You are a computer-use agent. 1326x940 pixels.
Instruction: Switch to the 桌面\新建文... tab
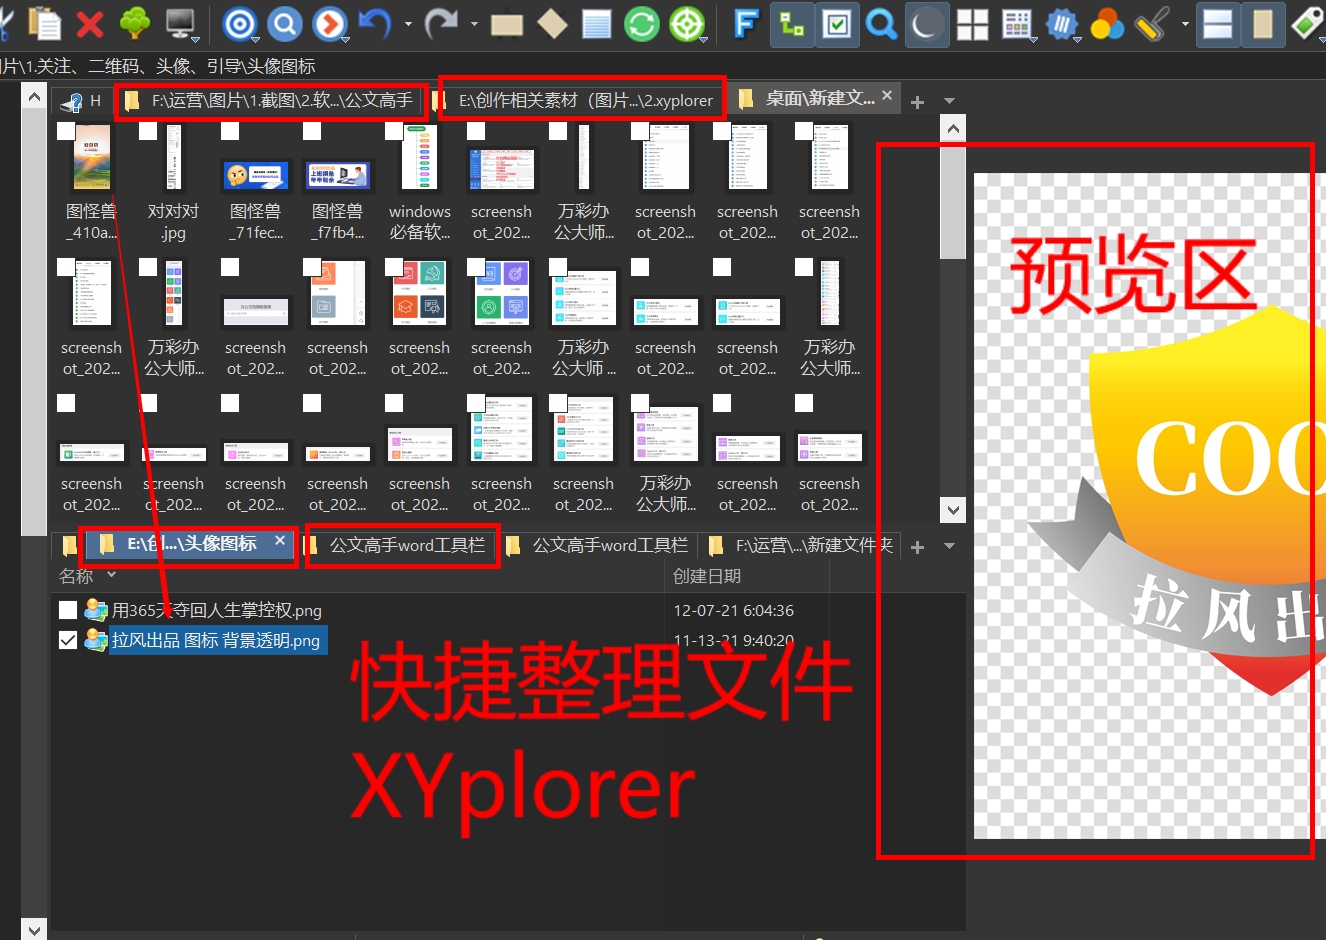(x=810, y=99)
